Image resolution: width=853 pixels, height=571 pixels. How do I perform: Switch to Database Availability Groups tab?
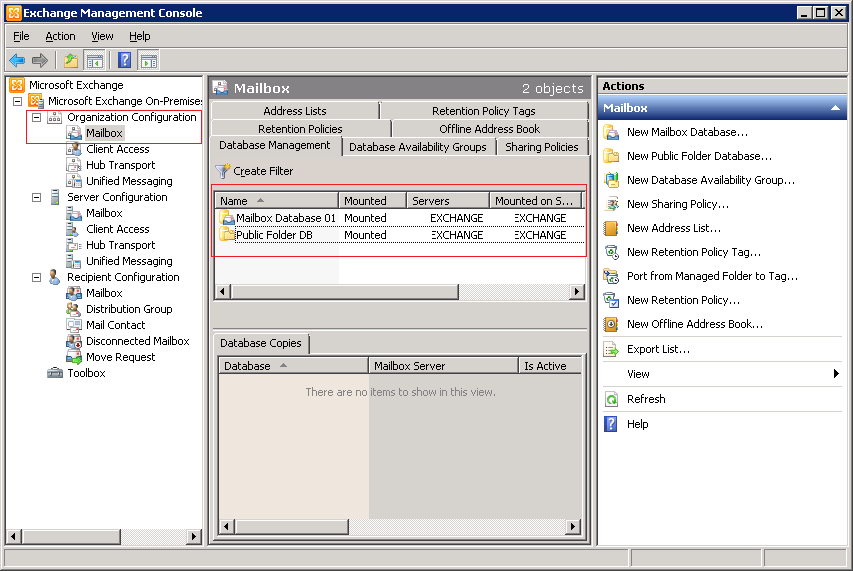tap(418, 147)
